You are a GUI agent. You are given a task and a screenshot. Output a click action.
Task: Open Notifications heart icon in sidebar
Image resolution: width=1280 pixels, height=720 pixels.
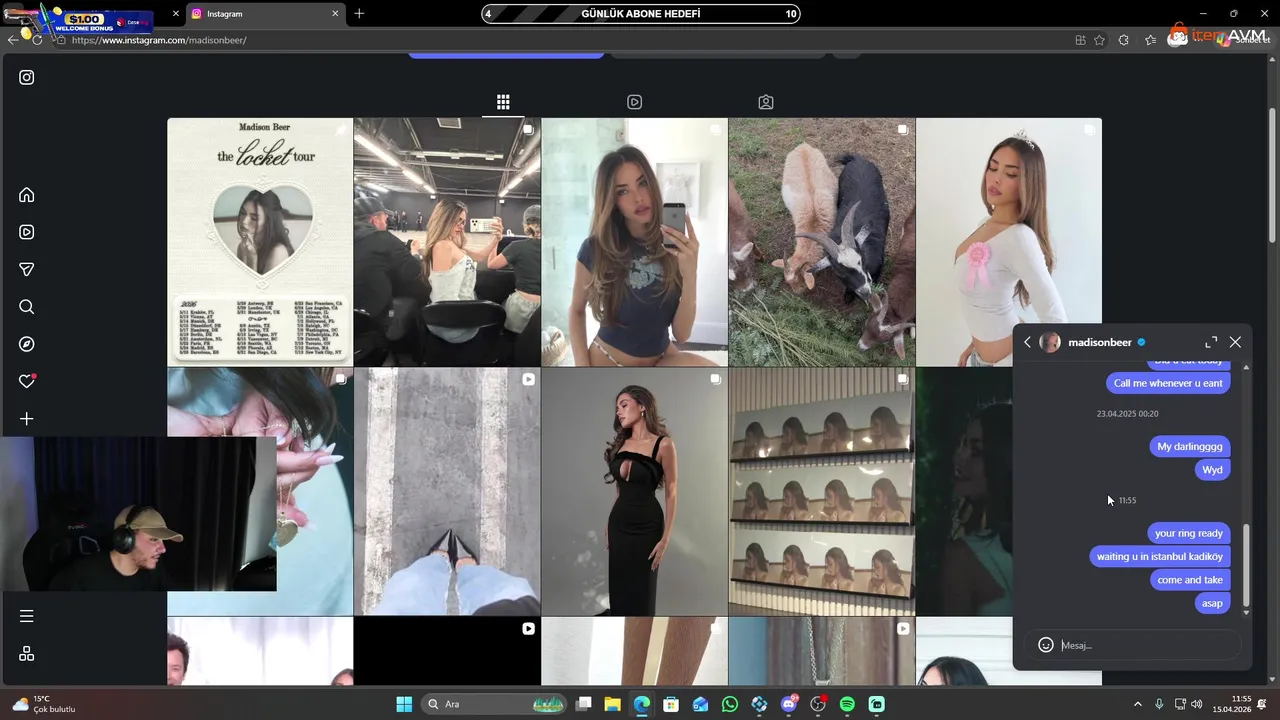(x=27, y=381)
